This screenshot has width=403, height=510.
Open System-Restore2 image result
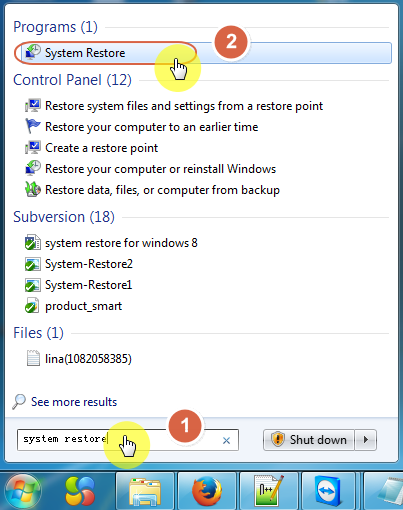point(89,264)
